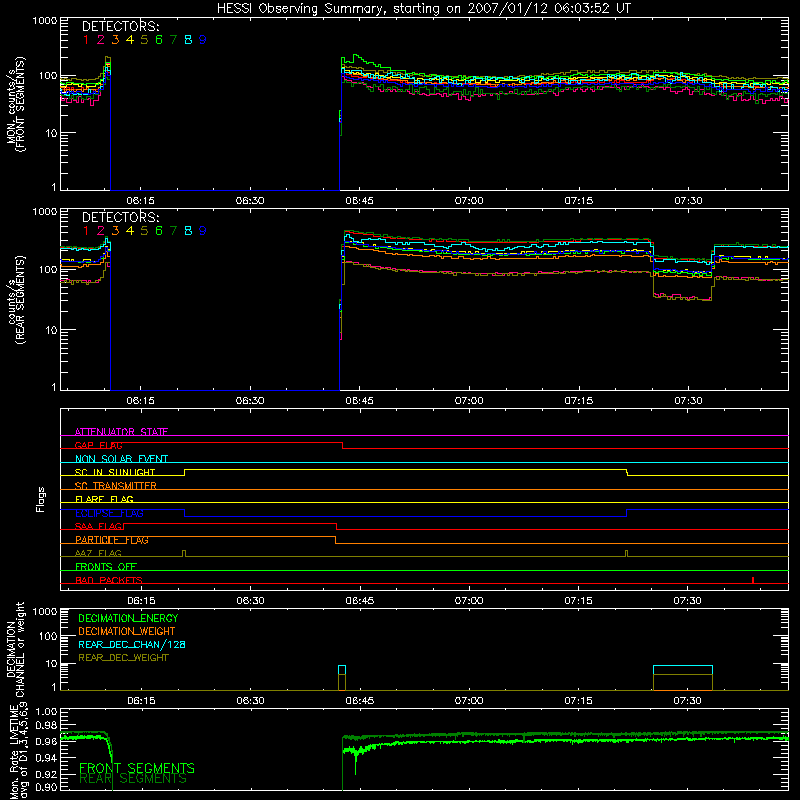The height and width of the screenshot is (800, 800).
Task: Click 06:30 tick label below decimation plot
Action: tap(250, 701)
